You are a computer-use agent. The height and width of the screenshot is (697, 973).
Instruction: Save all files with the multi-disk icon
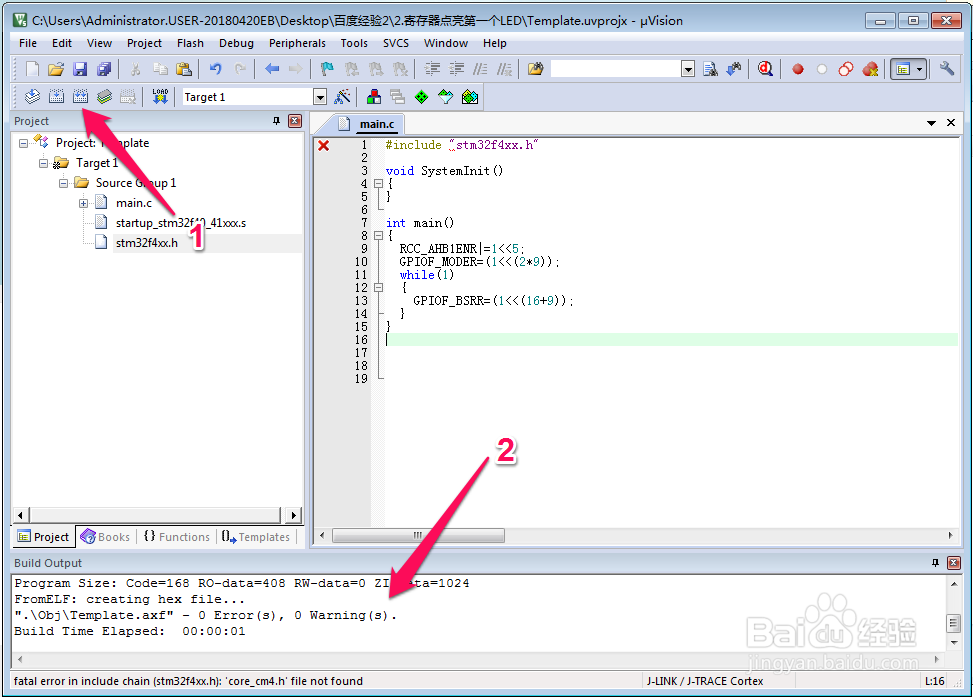coord(104,69)
